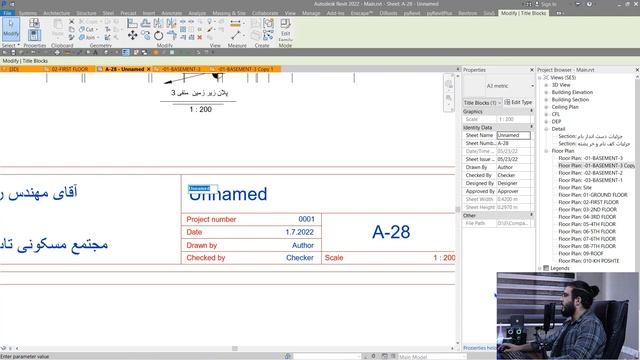
Task: Select Floor Plan: 09-ROOF in Project Browser
Action: click(581, 253)
